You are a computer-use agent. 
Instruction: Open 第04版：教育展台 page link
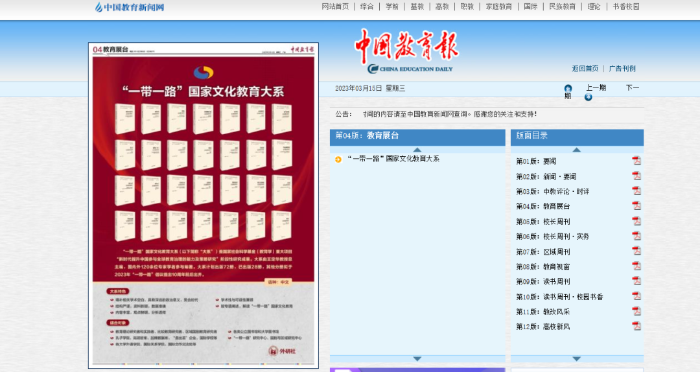coord(543,206)
